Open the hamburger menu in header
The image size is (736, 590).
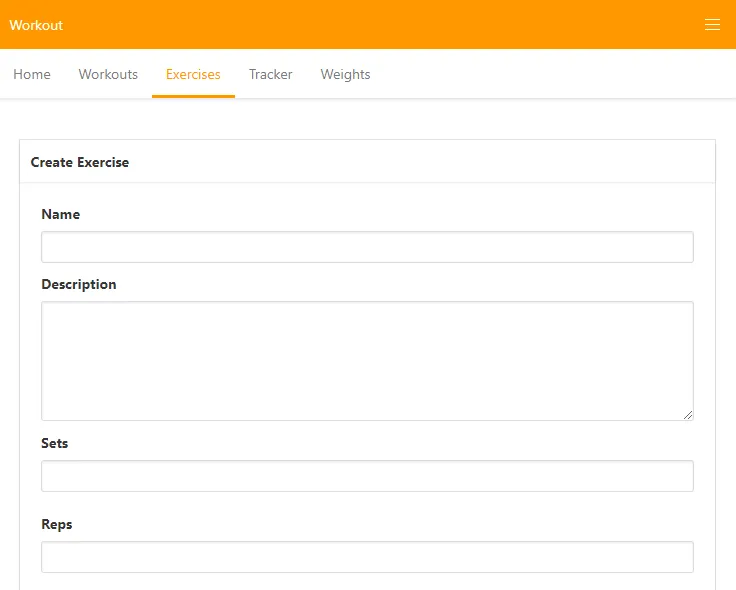point(712,25)
